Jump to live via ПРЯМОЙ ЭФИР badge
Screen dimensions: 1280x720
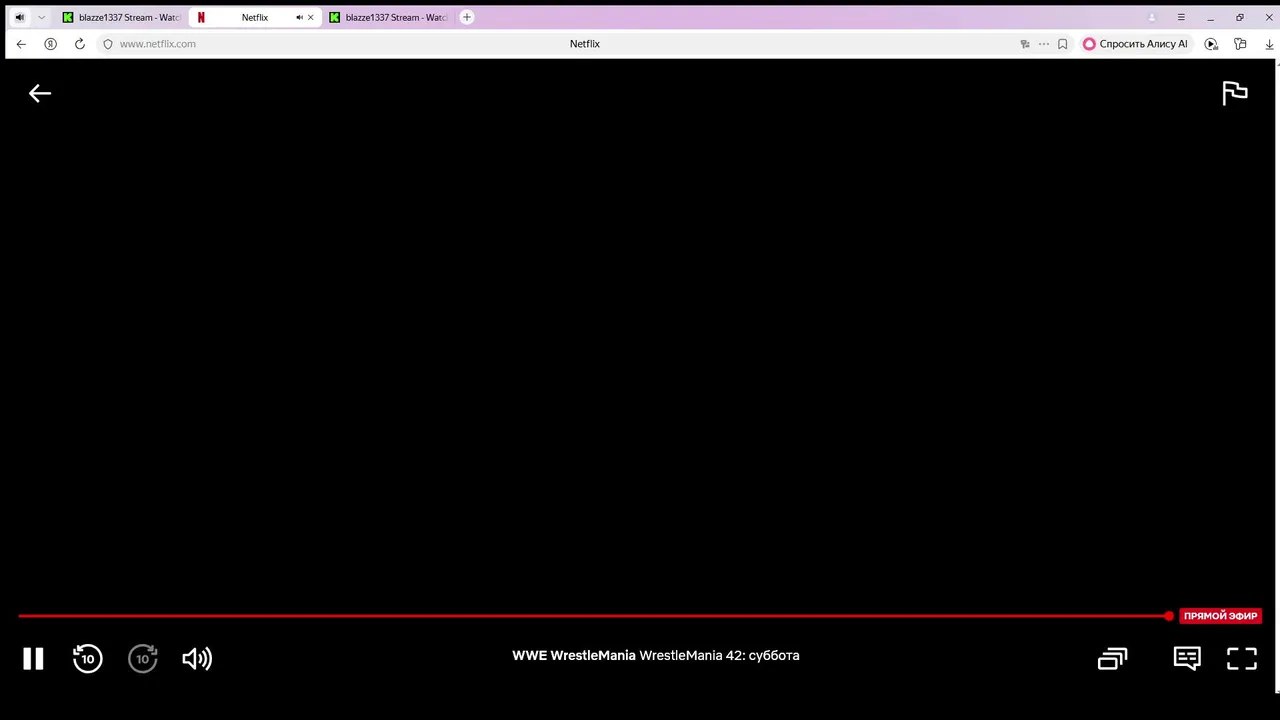[x=1220, y=616]
